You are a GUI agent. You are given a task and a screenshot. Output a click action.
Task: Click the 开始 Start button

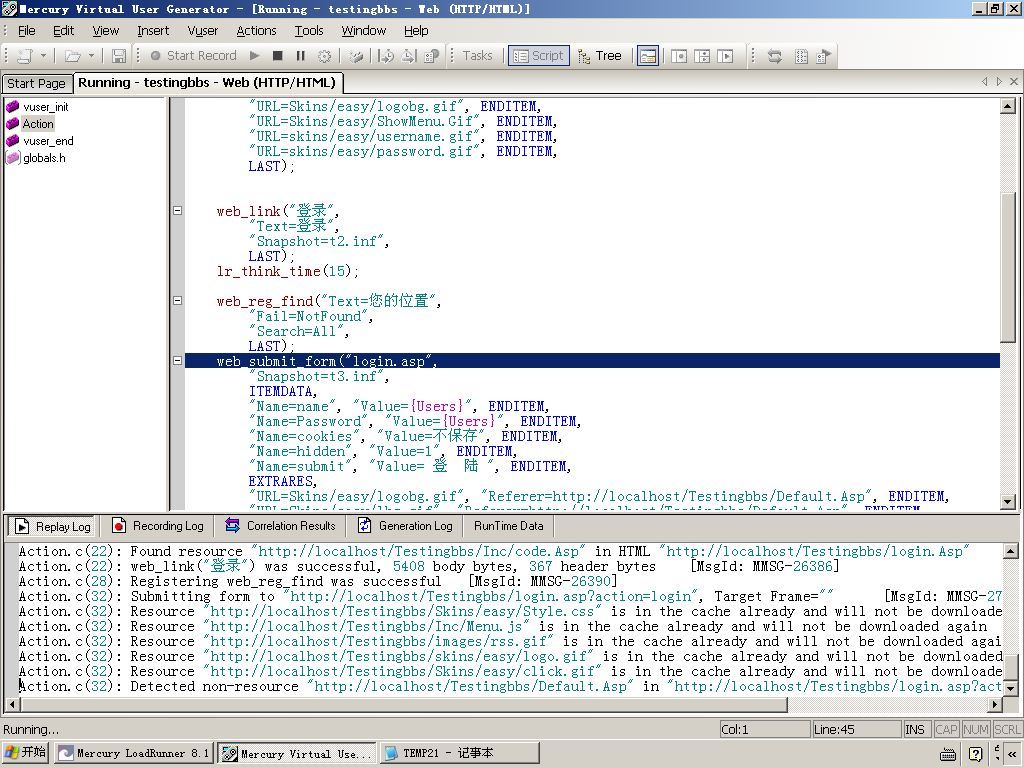26,753
